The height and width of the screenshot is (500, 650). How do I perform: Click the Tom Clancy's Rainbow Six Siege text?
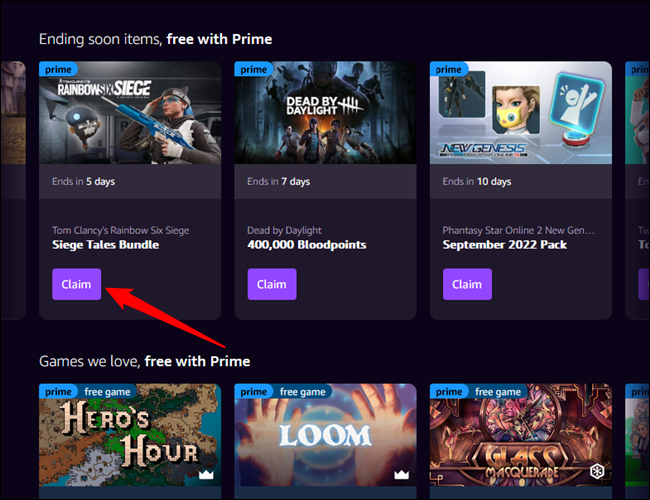click(121, 231)
